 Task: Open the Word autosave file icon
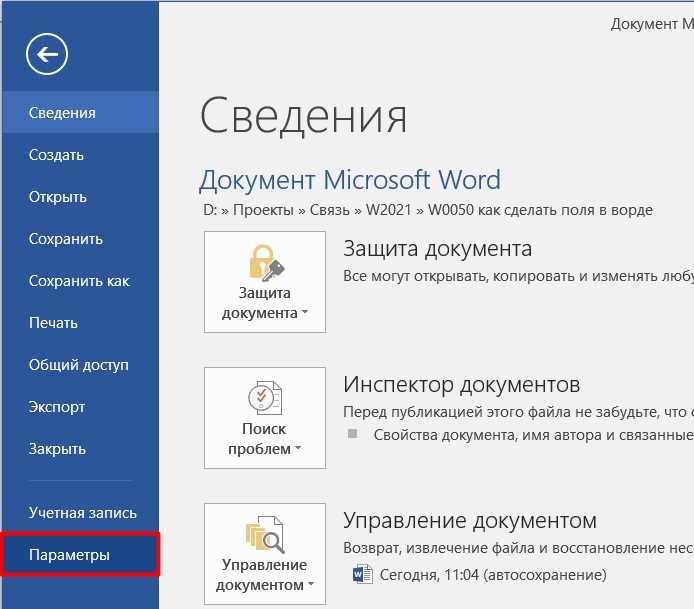pos(362,574)
